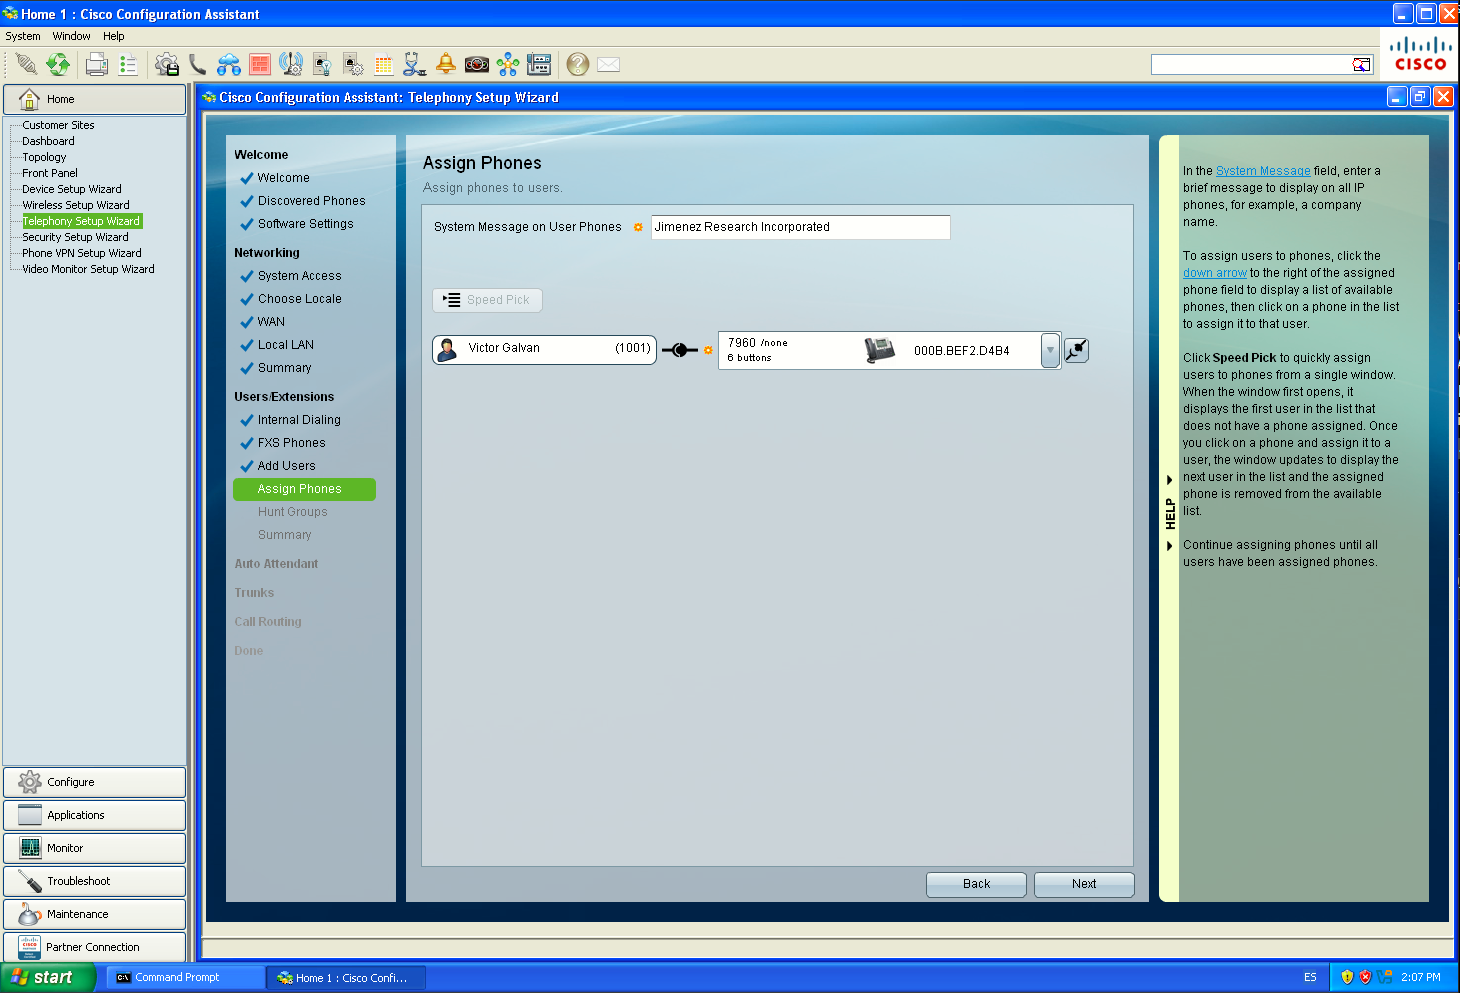Select Front Panel in the tree
The height and width of the screenshot is (993, 1460).
pos(50,173)
